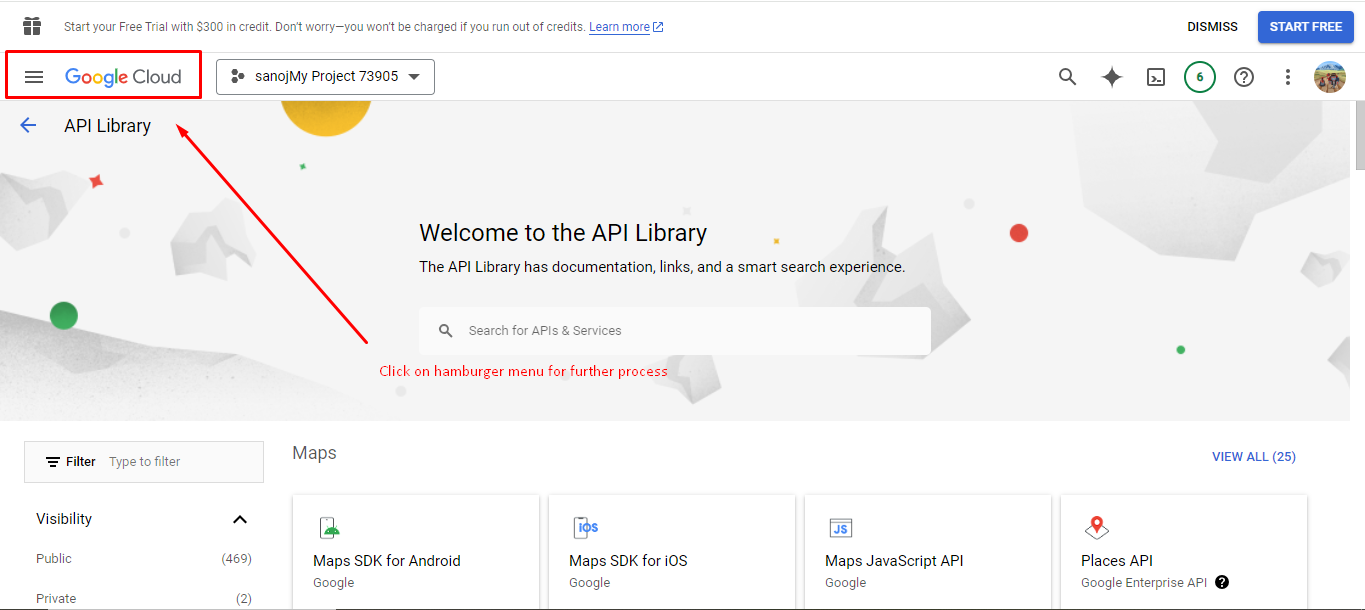Activate Cloud Shell terminal icon
1365x610 pixels.
[x=1155, y=77]
